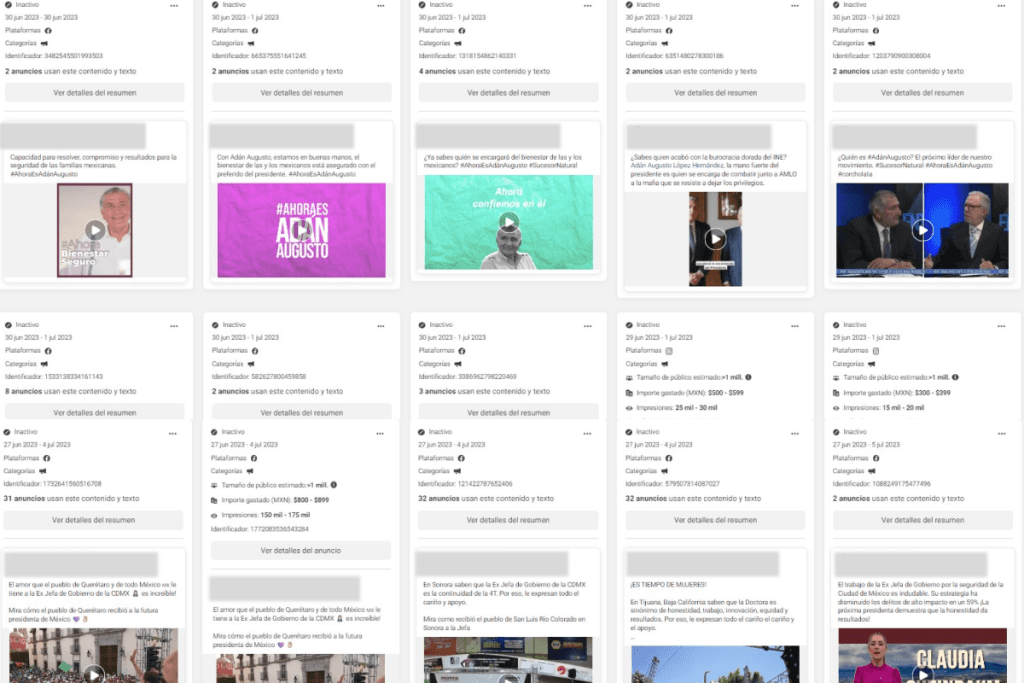Image resolution: width=1024 pixels, height=683 pixels.
Task: Play the pink #AhoraEsAdánAugusto video
Action: pyautogui.click(x=301, y=230)
